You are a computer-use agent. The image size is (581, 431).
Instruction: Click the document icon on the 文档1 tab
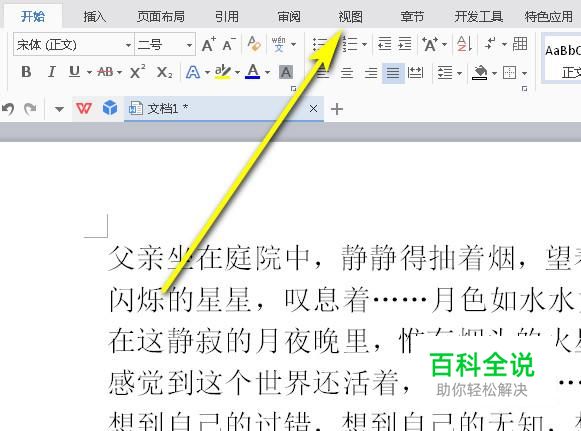pos(136,109)
